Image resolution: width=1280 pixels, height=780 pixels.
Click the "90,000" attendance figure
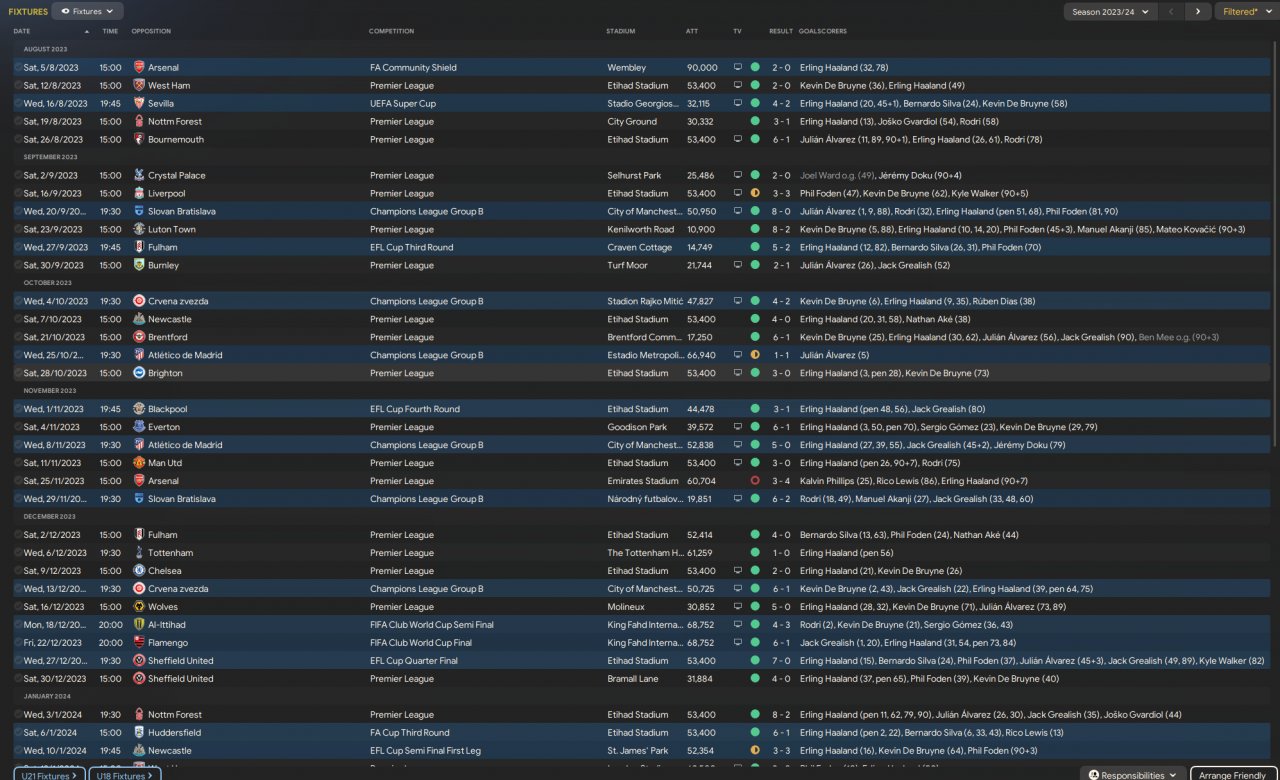[702, 68]
